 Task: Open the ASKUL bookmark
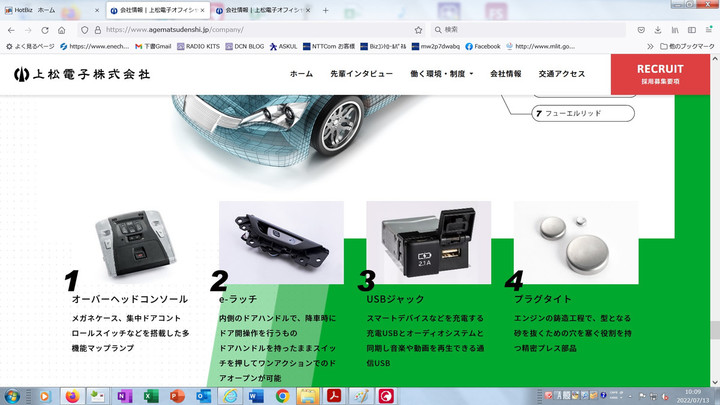point(283,46)
